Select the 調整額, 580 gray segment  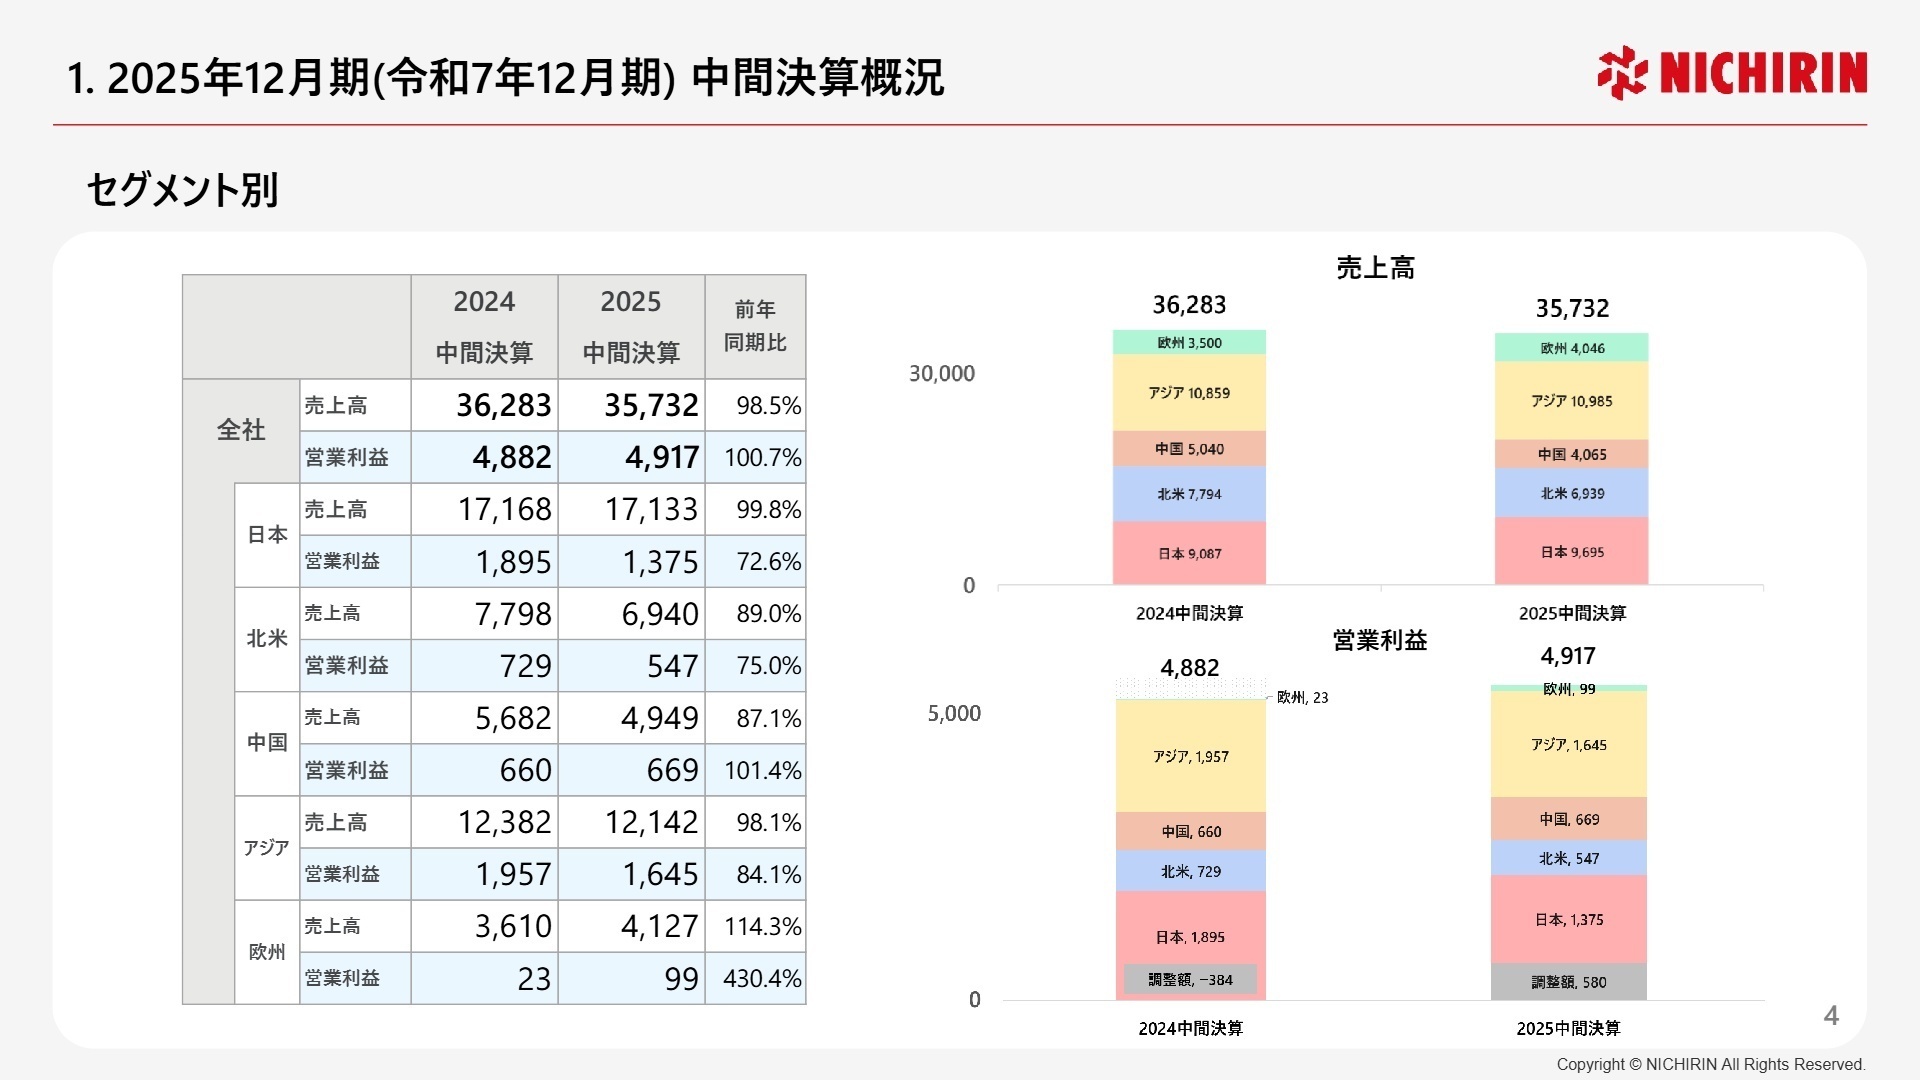coord(1570,982)
